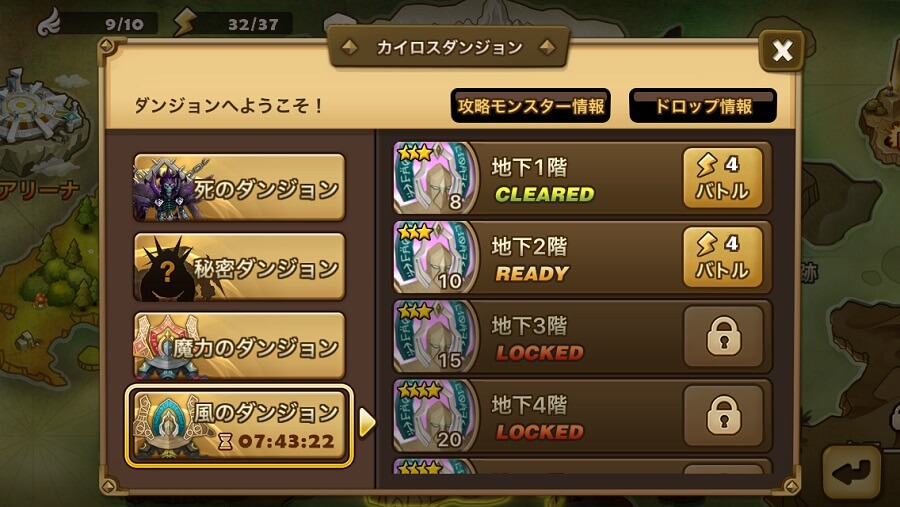Screen dimensions: 900x507
Task: Tap the padlock icon for 地下3階
Action: (723, 336)
